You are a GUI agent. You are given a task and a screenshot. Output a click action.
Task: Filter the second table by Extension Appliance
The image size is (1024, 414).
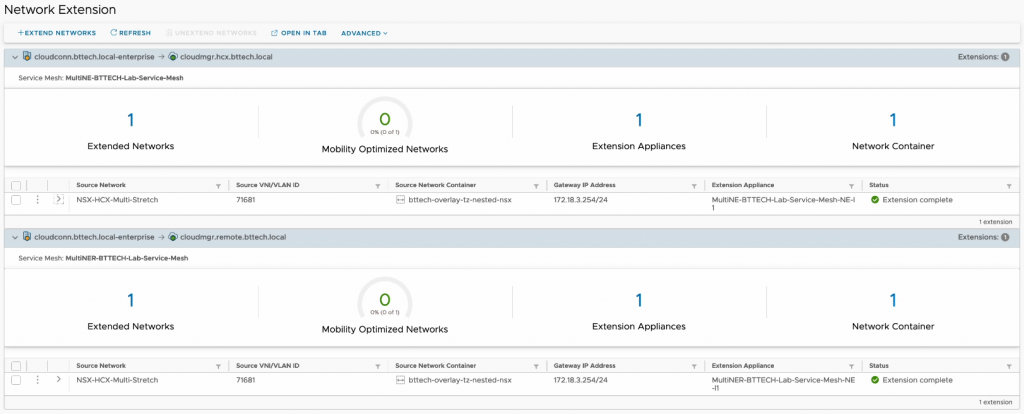pos(853,366)
